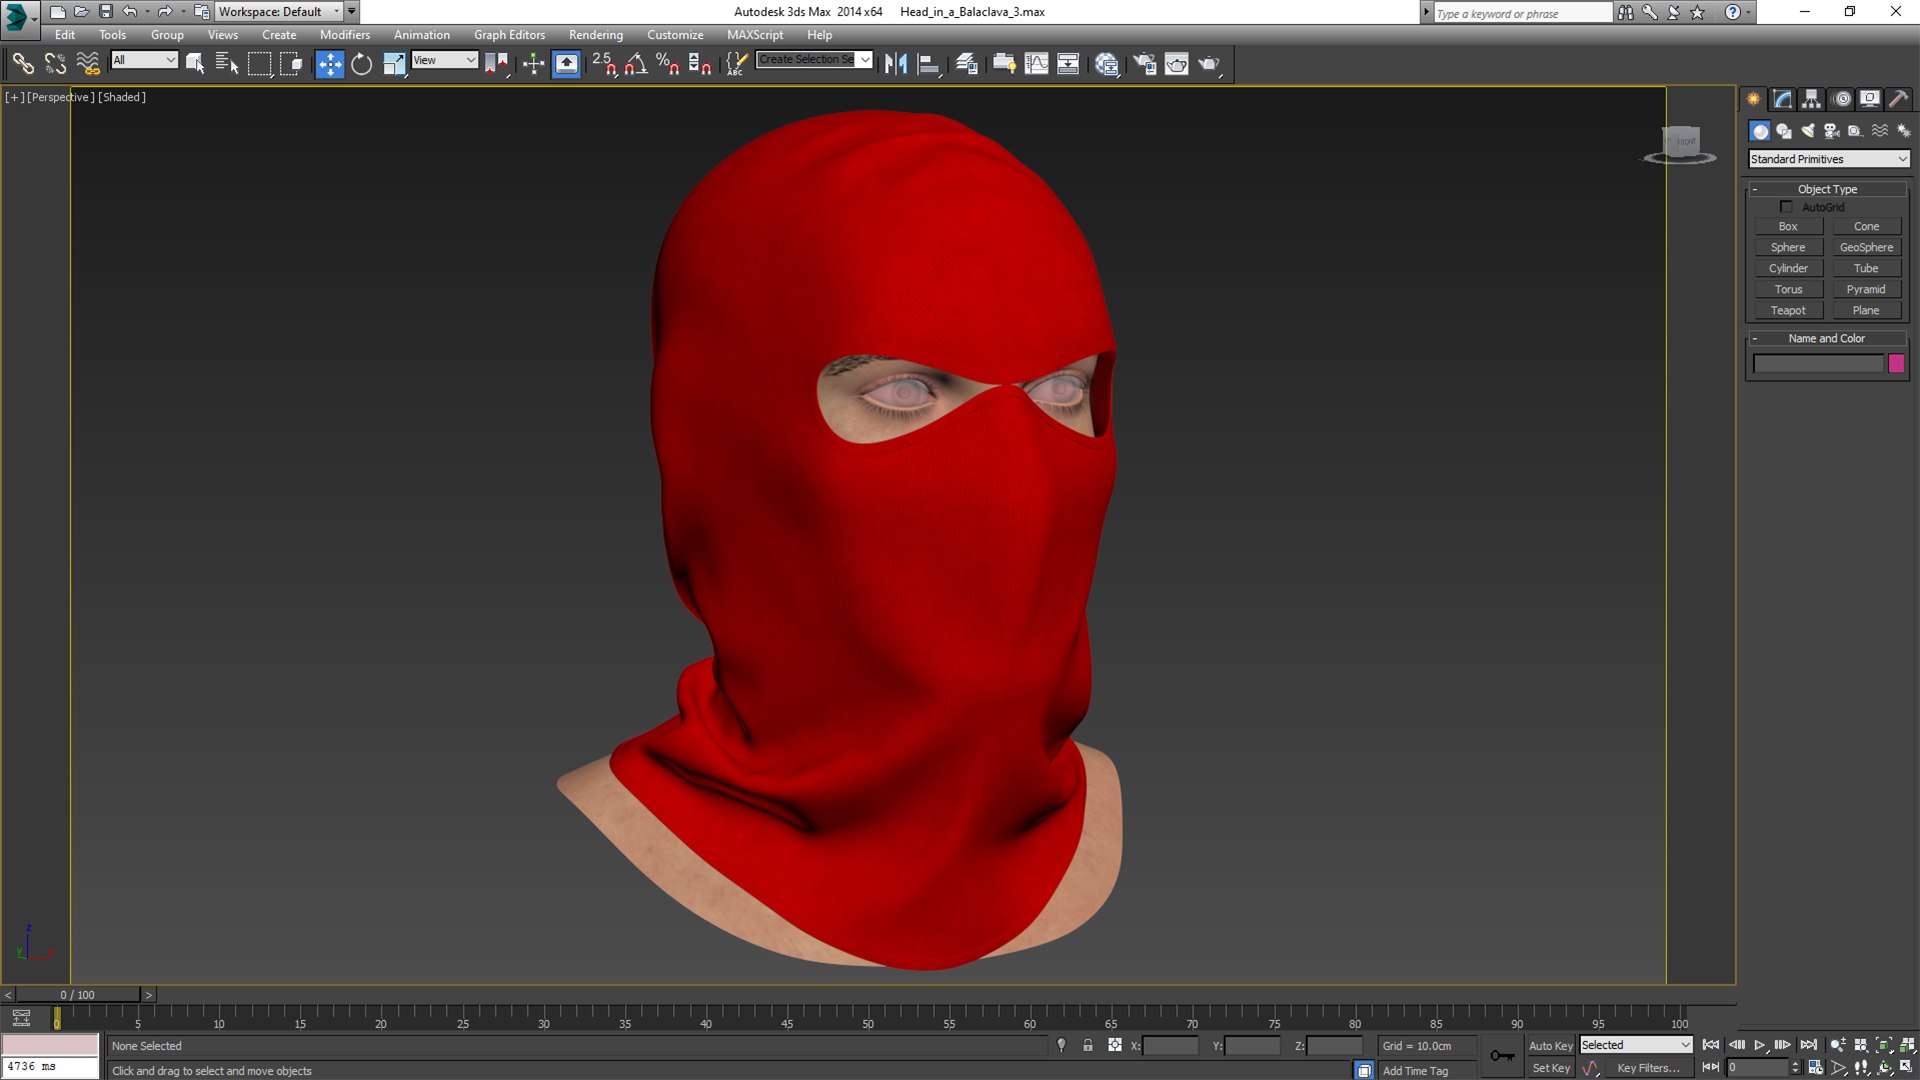Open the selection filter All dropdown
1920x1080 pixels.
click(x=144, y=60)
